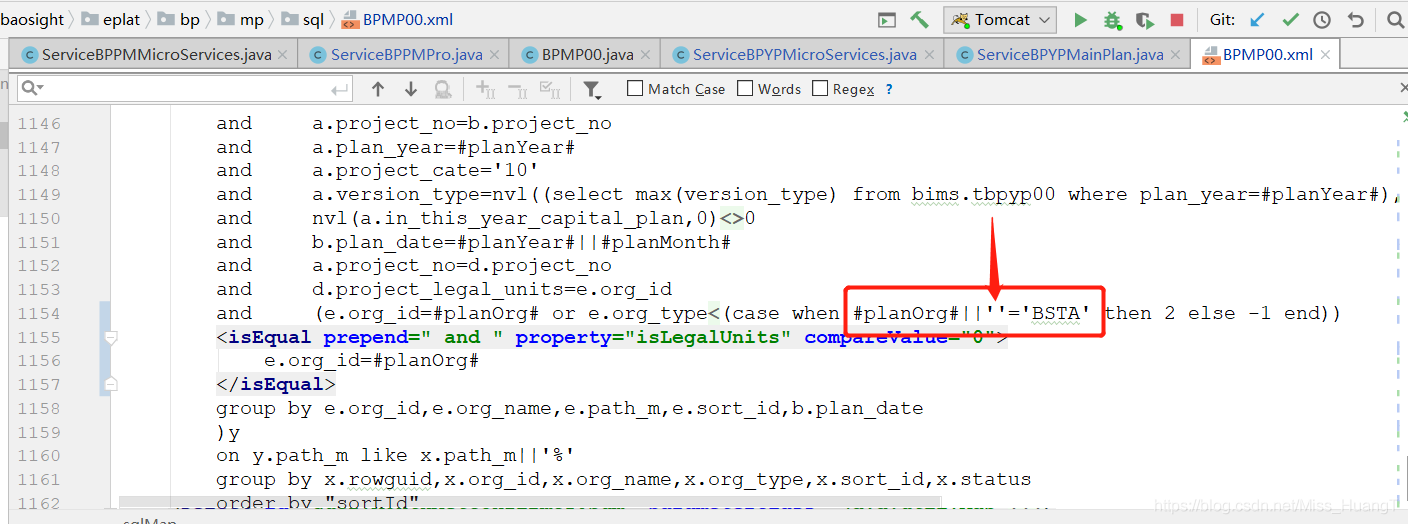The image size is (1408, 524).
Task: Close the BPMP00.xml tab
Action: tap(1324, 56)
